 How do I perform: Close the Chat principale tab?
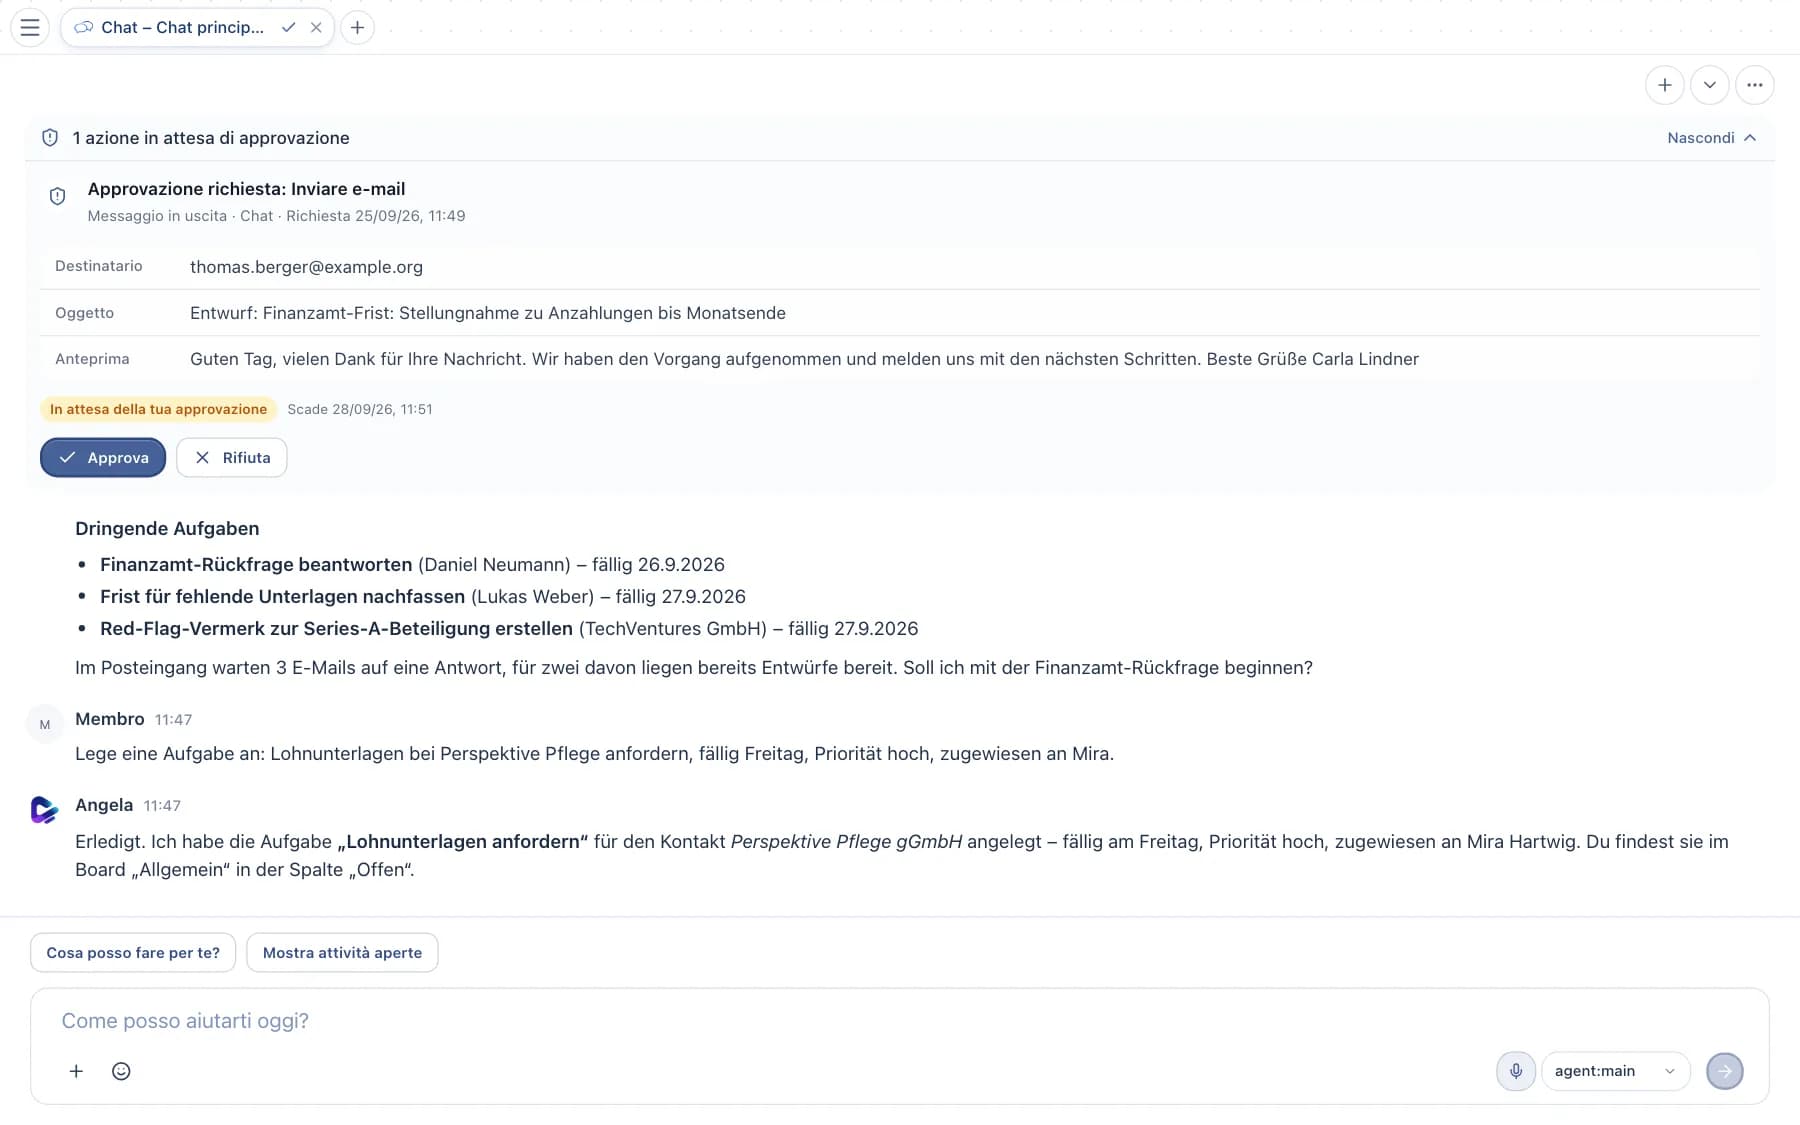316,27
